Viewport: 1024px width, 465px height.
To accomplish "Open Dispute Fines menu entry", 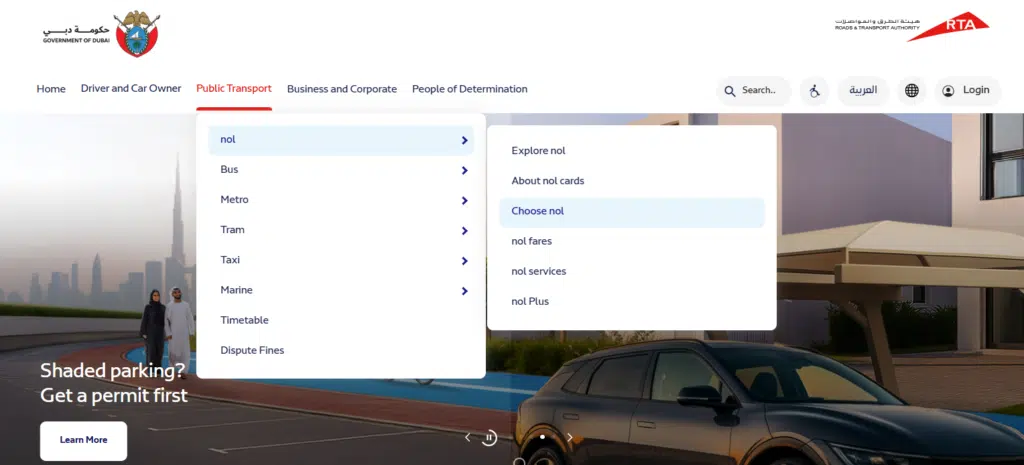I will [x=252, y=350].
